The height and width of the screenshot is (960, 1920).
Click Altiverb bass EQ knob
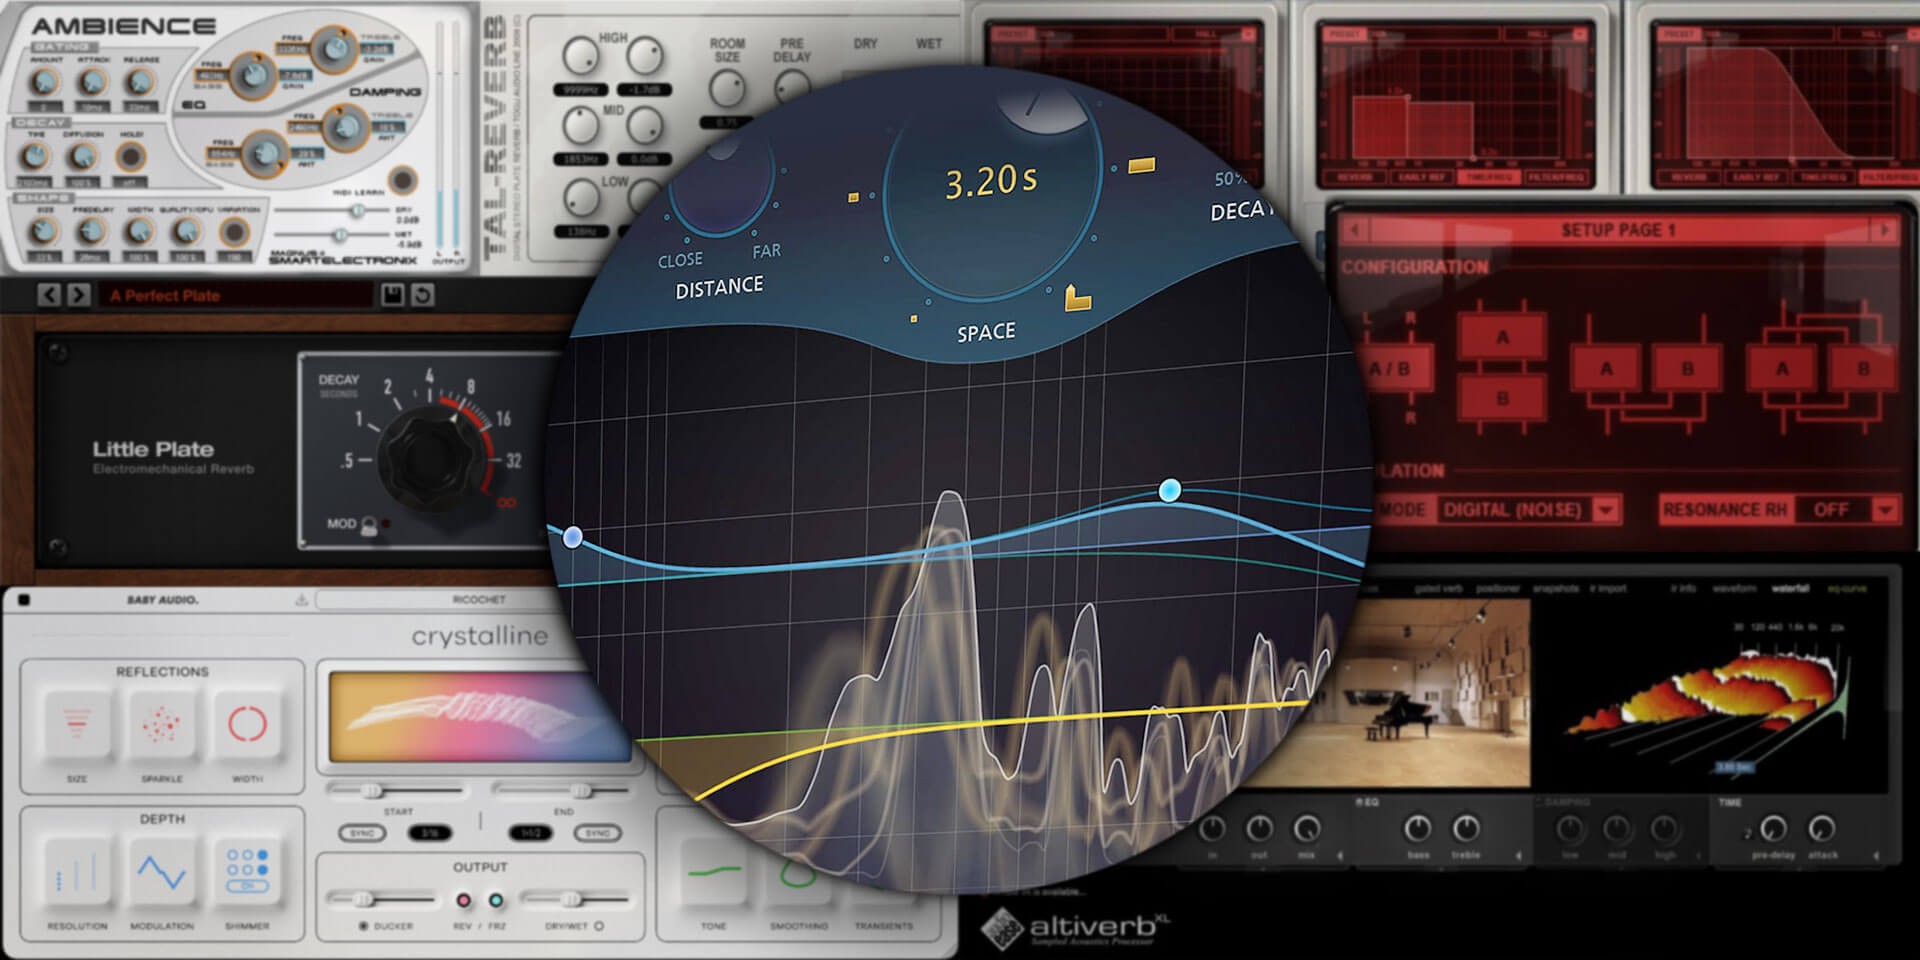point(1418,829)
